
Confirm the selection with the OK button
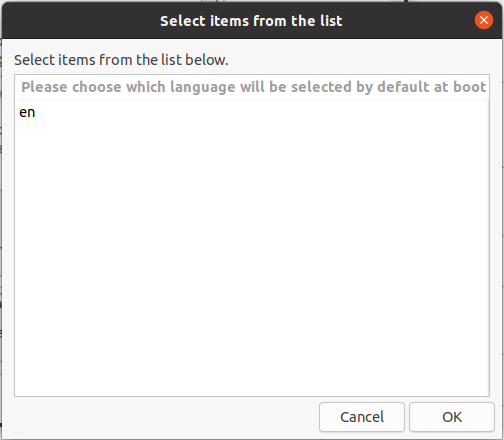click(x=452, y=417)
